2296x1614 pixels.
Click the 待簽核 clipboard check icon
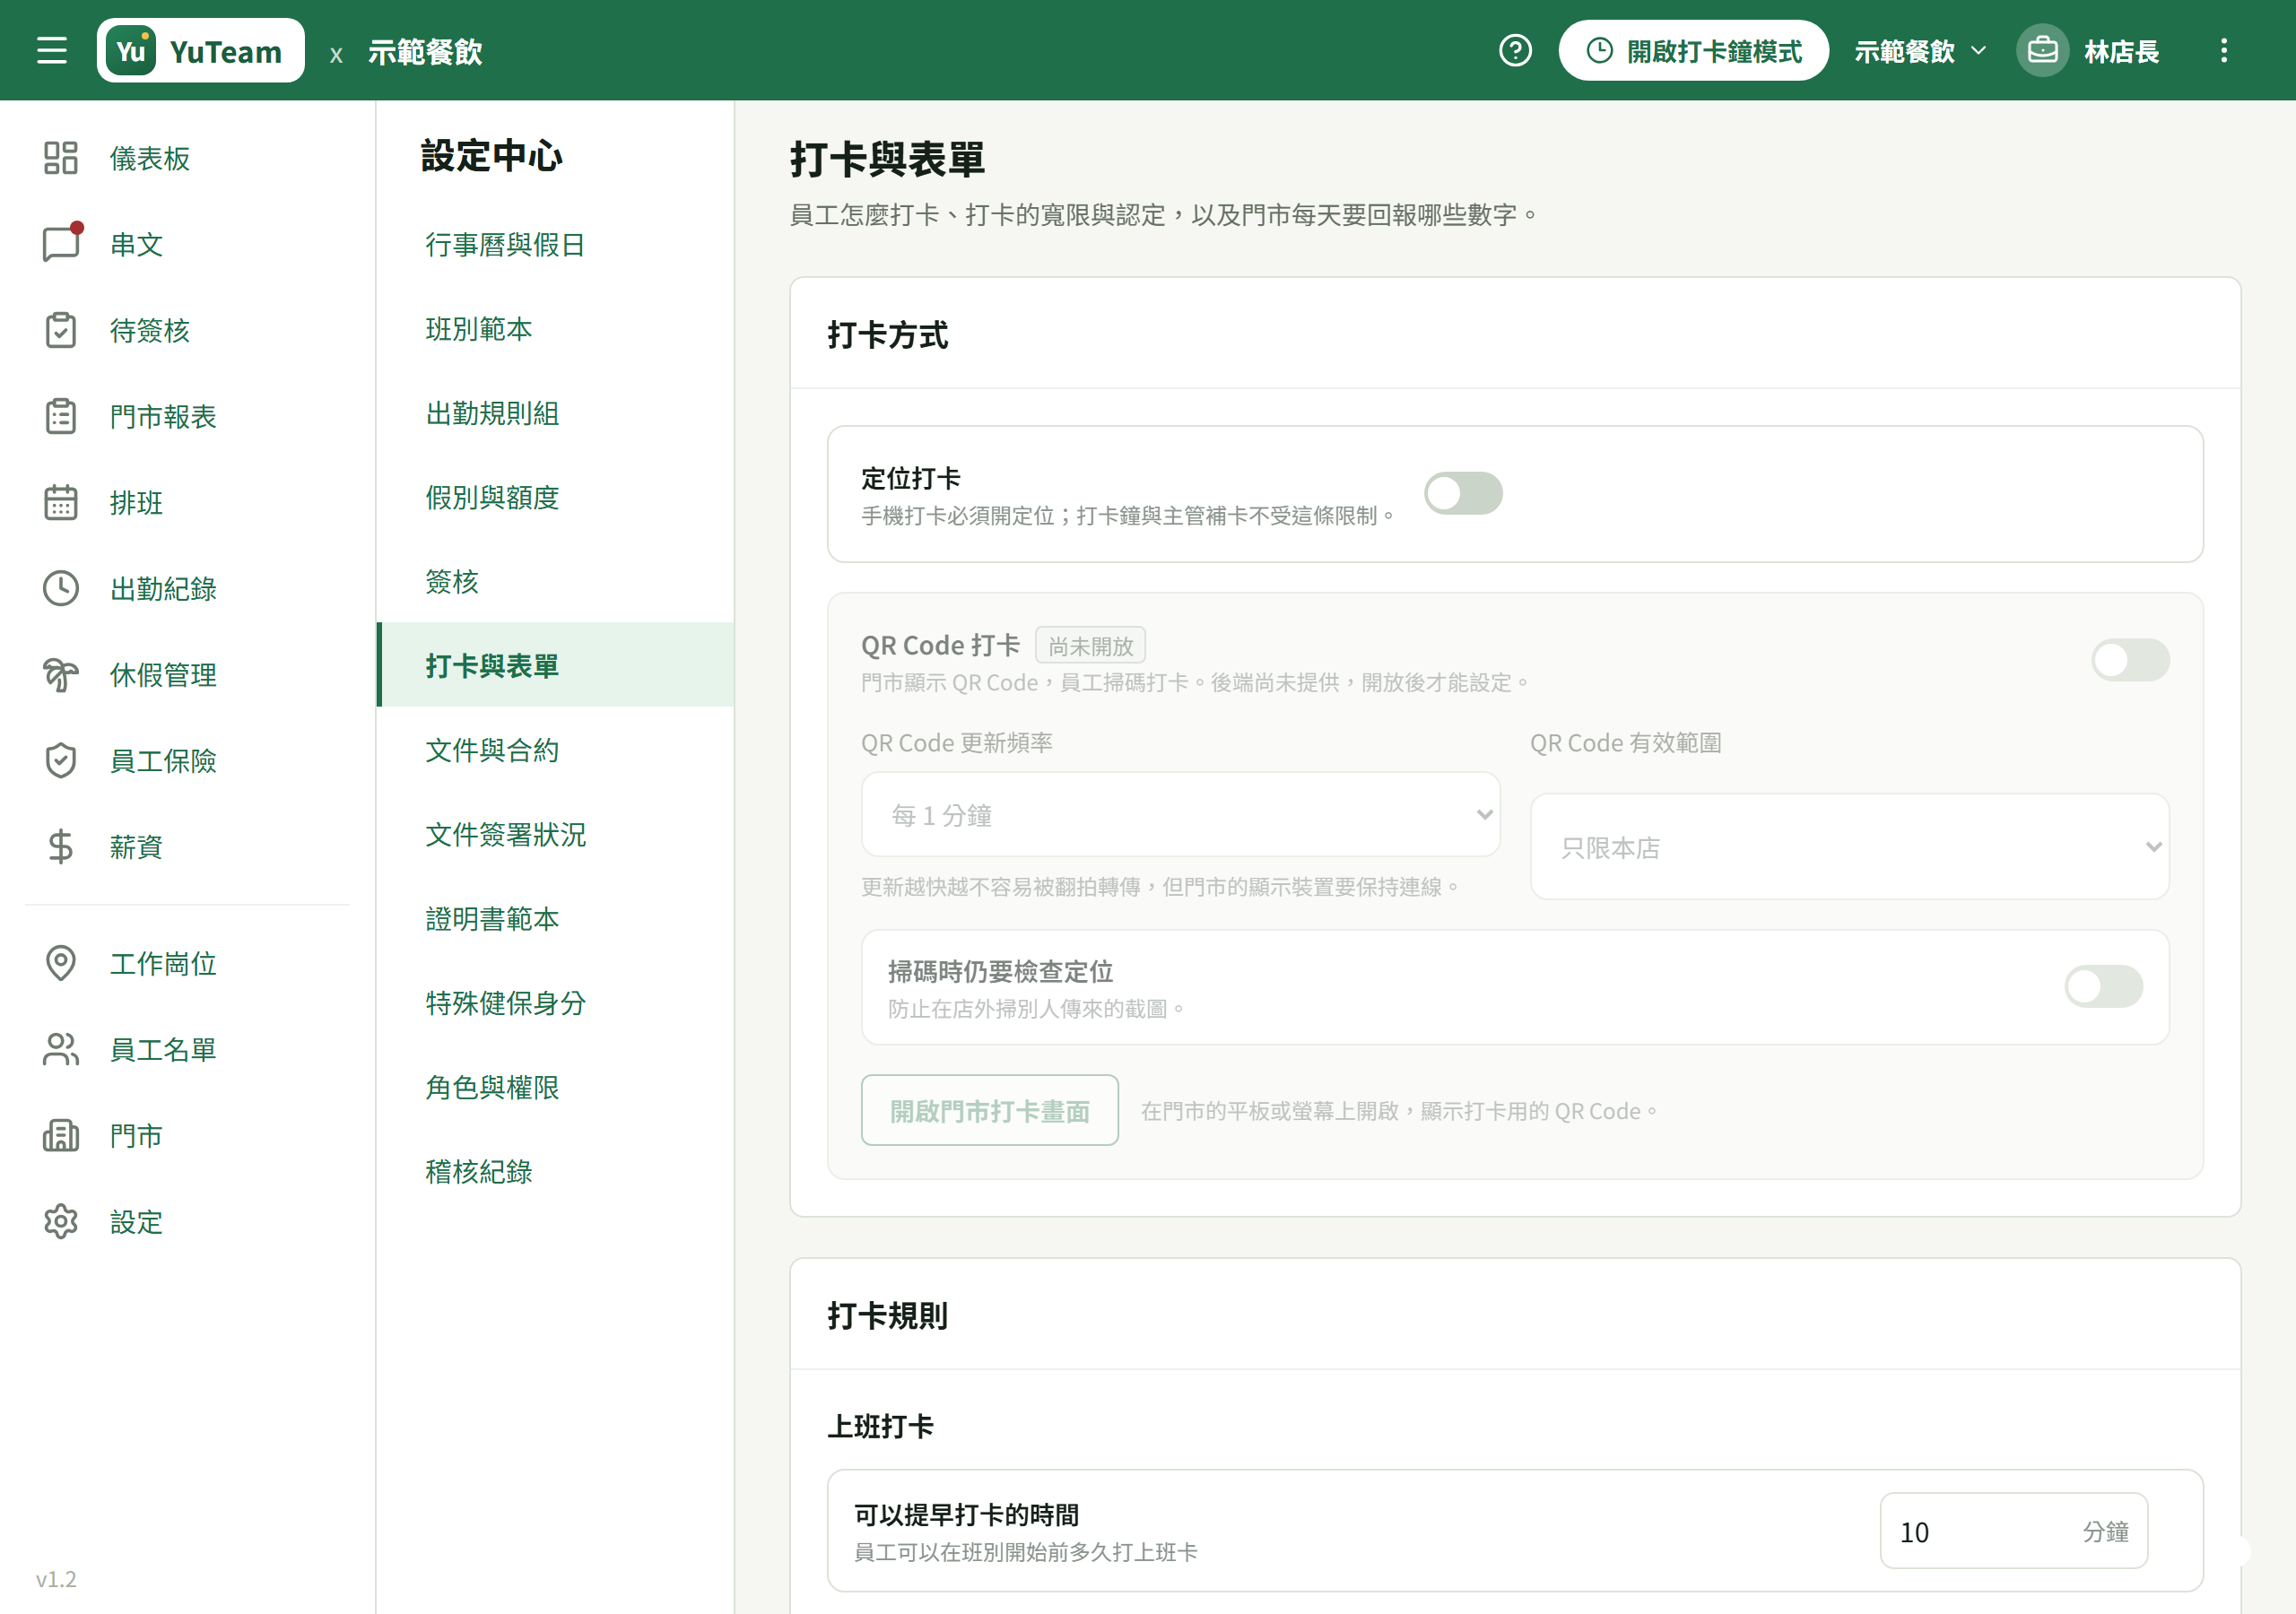click(x=61, y=330)
